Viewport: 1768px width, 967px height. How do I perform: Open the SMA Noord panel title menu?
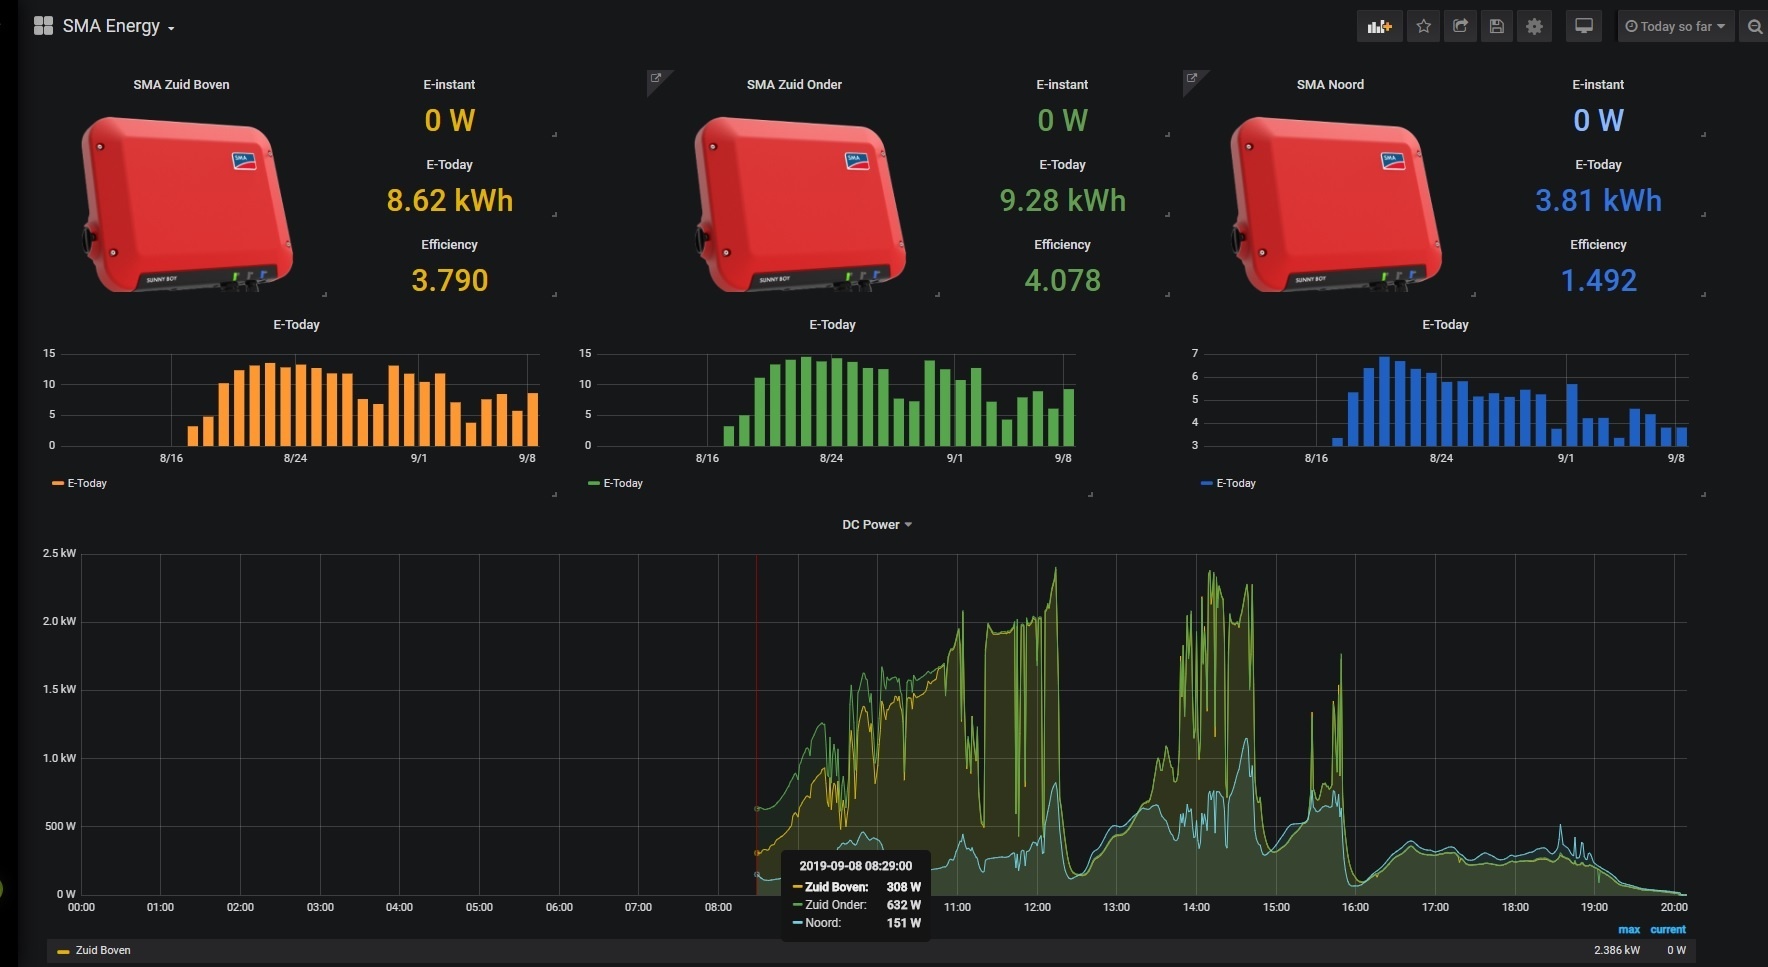point(1330,85)
